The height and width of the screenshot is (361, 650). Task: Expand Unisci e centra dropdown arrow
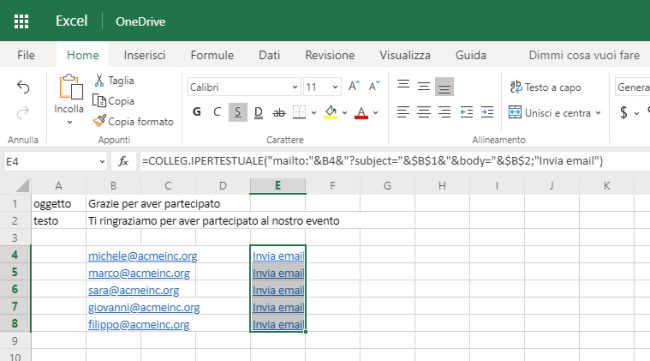pos(598,113)
